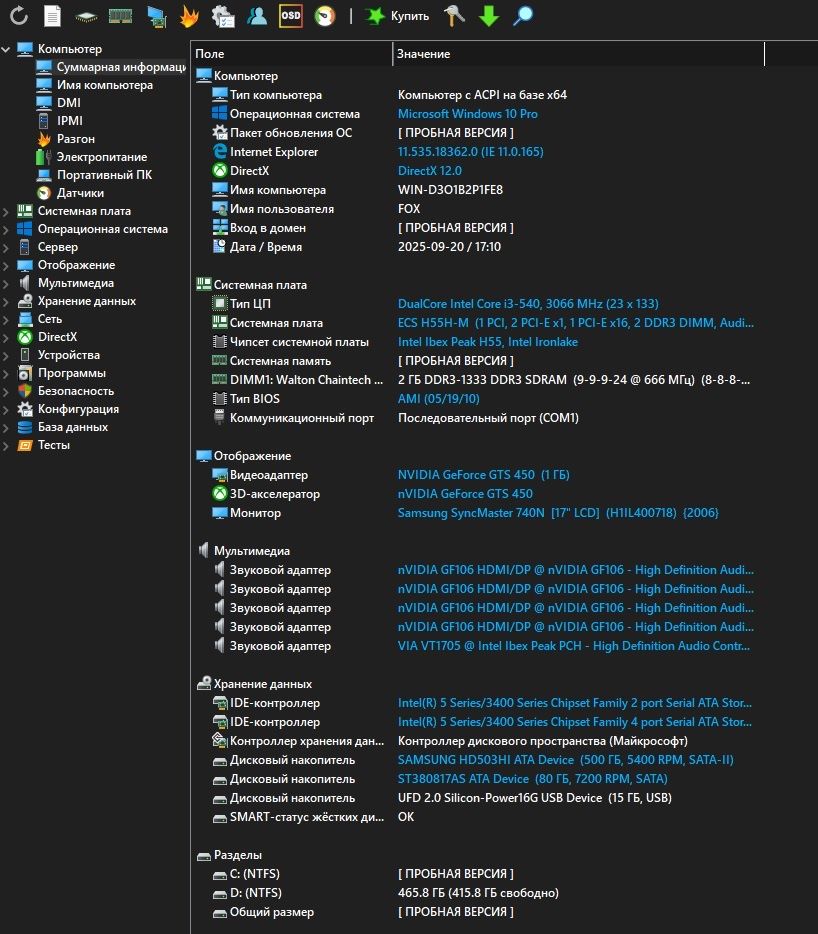Launch the flame stability test icon

[189, 16]
